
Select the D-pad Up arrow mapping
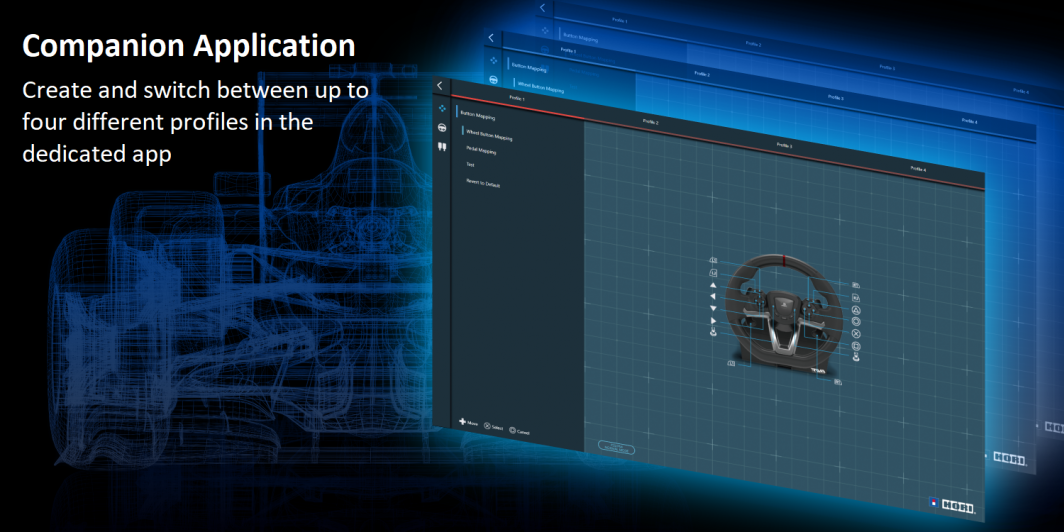click(713, 285)
